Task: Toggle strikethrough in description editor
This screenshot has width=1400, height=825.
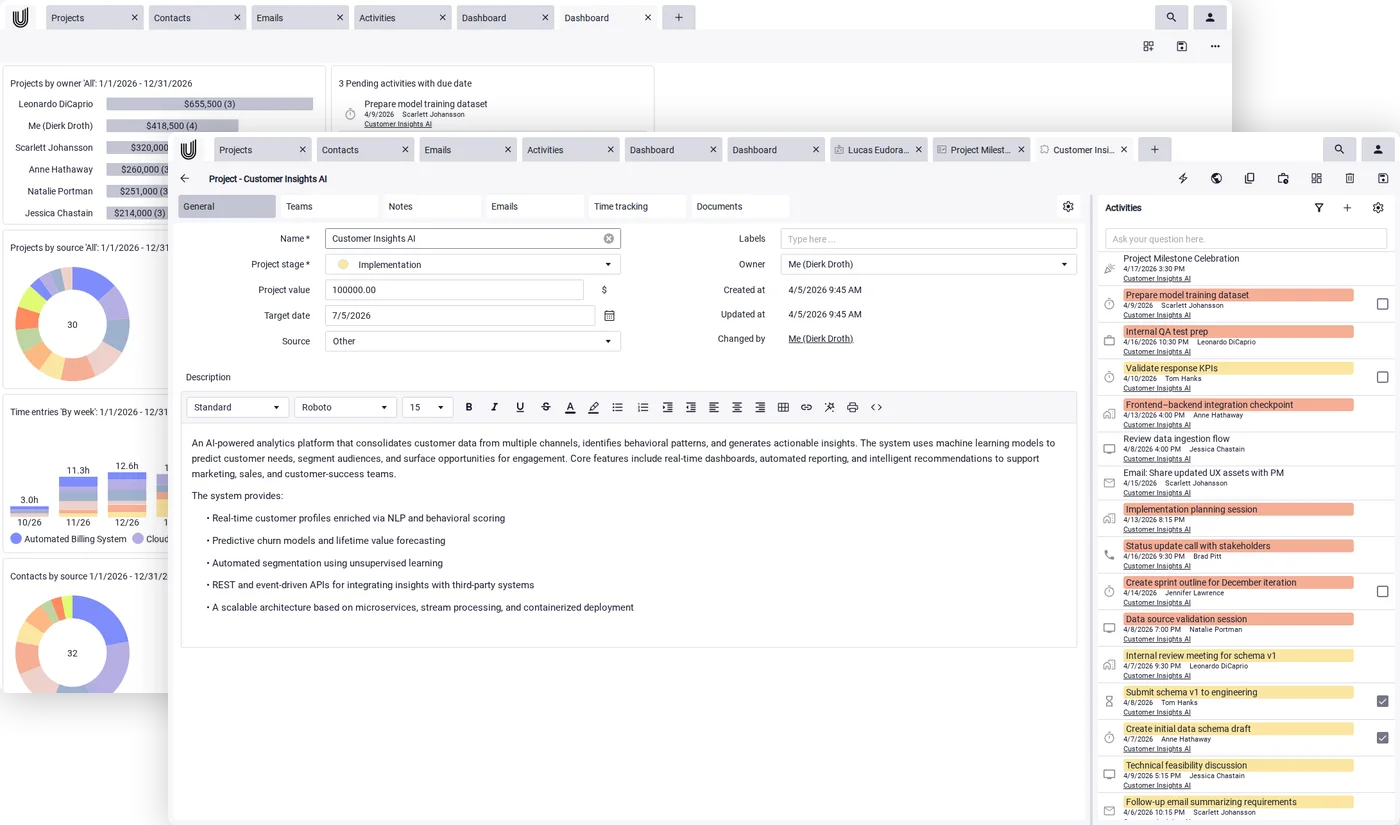Action: coord(545,407)
